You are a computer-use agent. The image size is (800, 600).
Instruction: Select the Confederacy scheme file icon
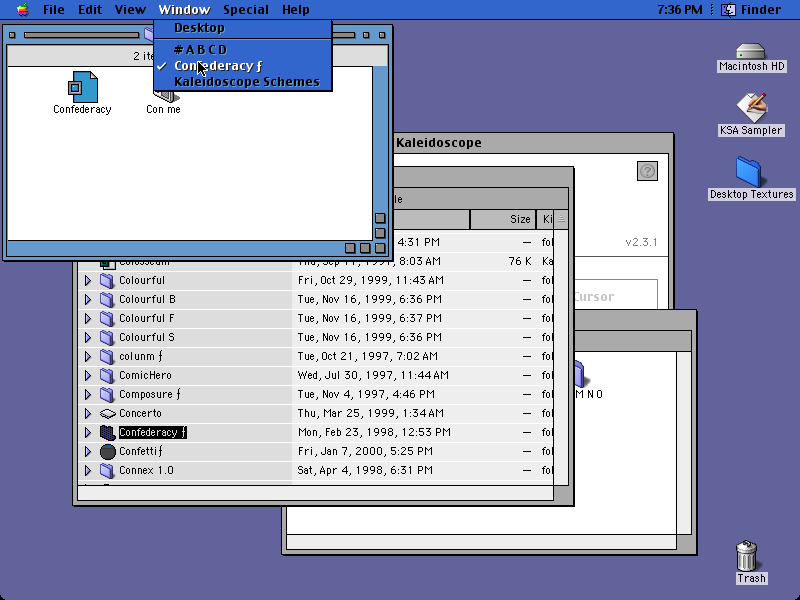82,87
